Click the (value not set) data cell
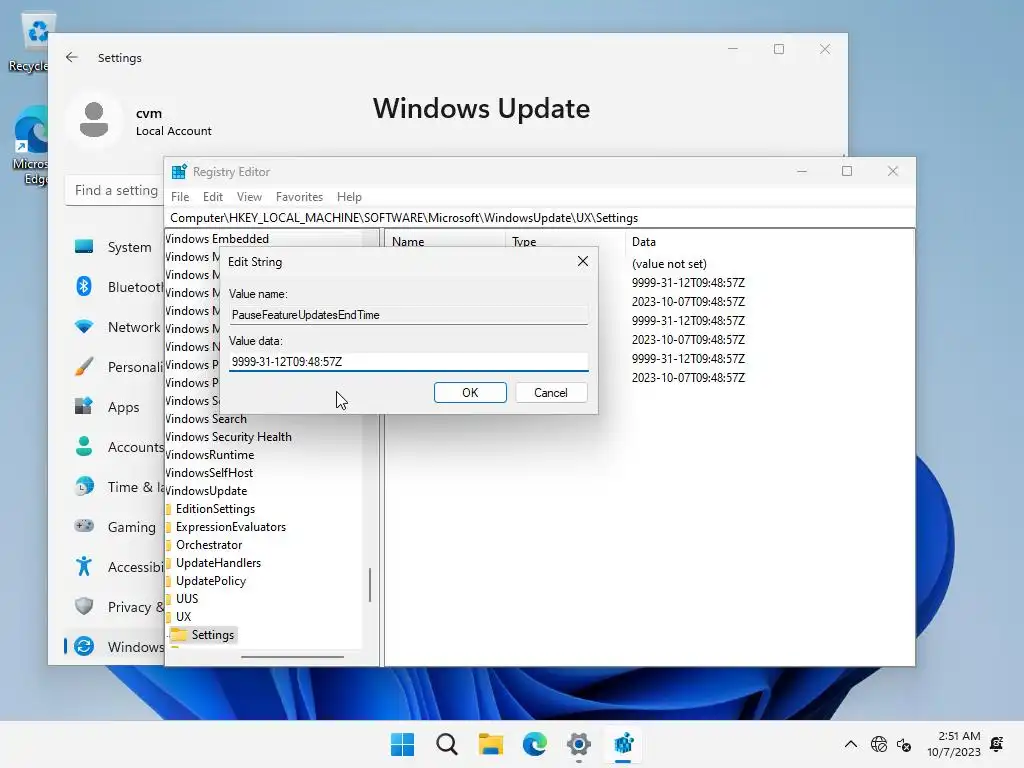The height and width of the screenshot is (768, 1024). pyautogui.click(x=669, y=264)
